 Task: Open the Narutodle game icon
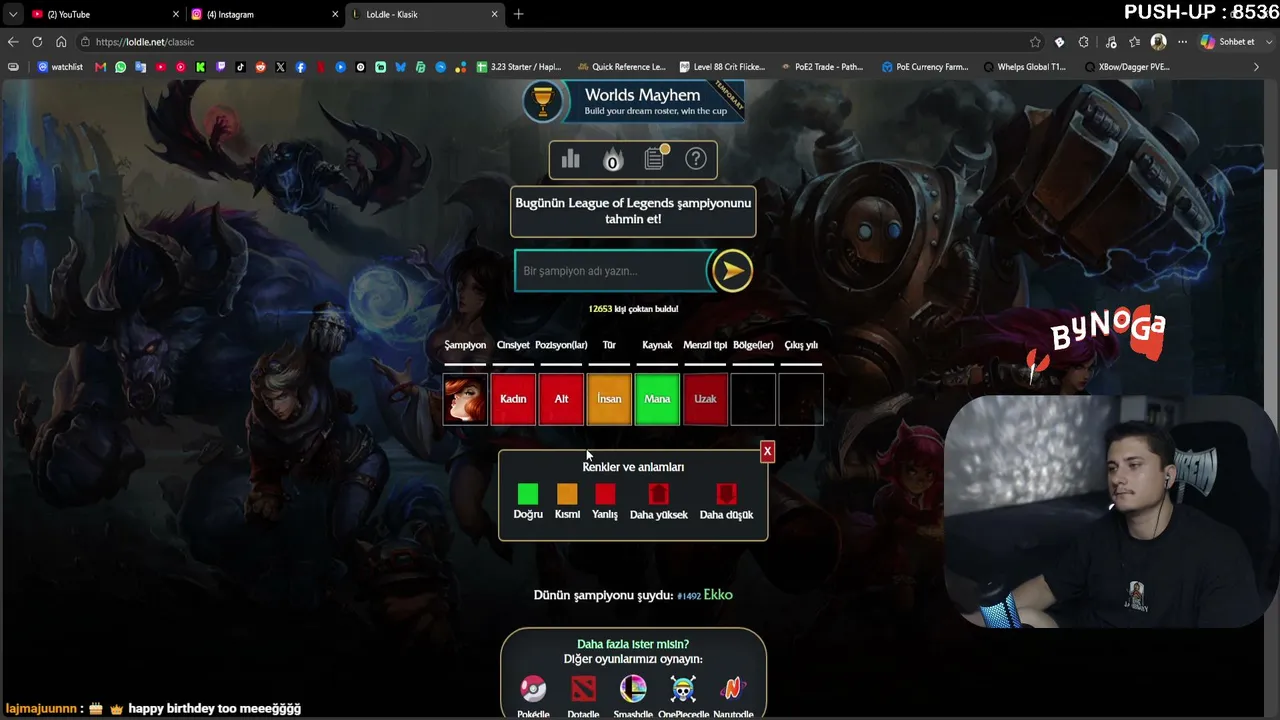(733, 688)
